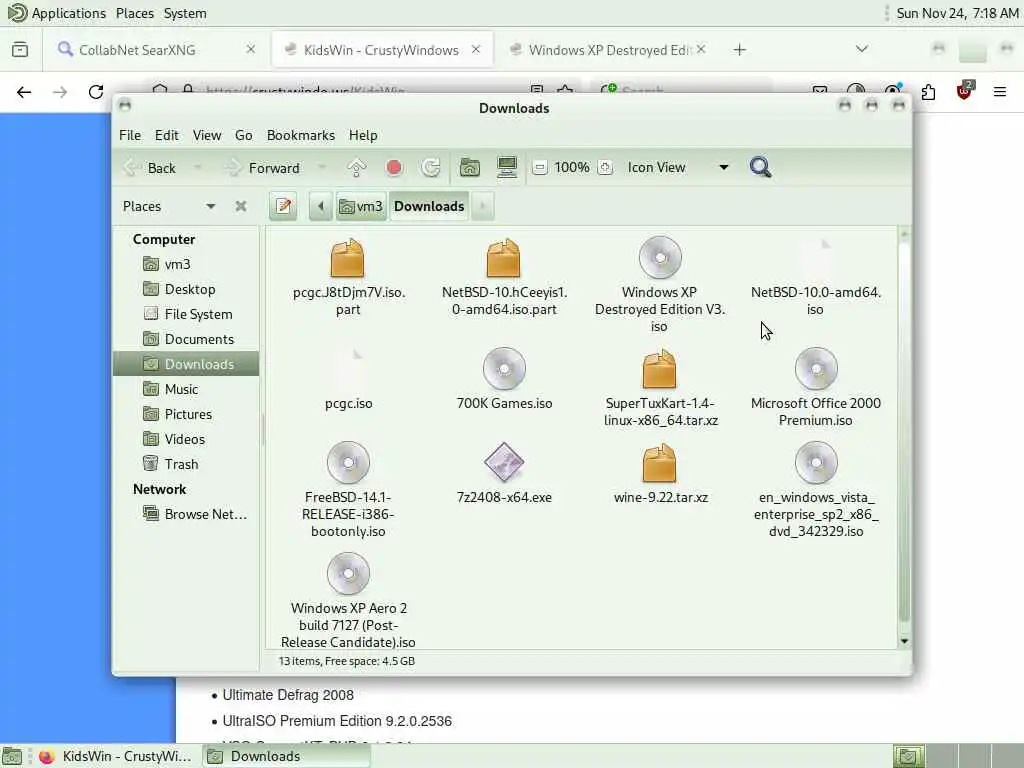Viewport: 1024px width, 768px height.
Task: Click the file view vertical scrollbar
Action: 904,431
